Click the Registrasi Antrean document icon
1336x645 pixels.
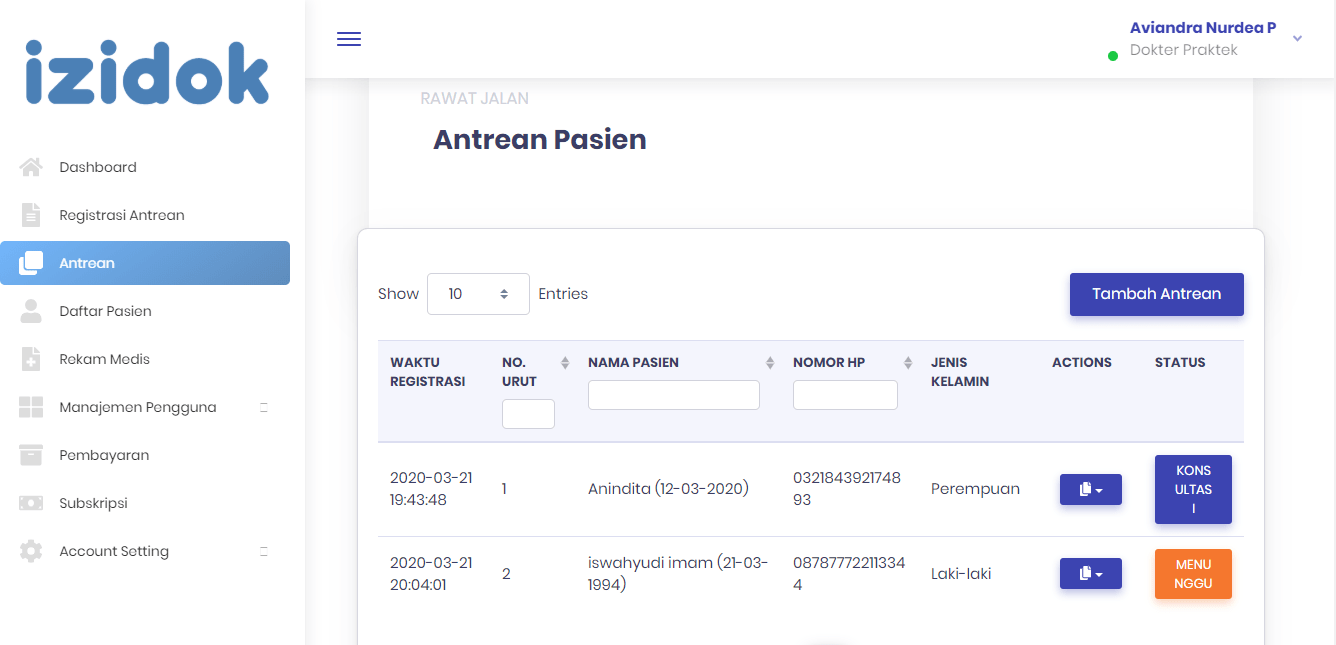point(31,215)
